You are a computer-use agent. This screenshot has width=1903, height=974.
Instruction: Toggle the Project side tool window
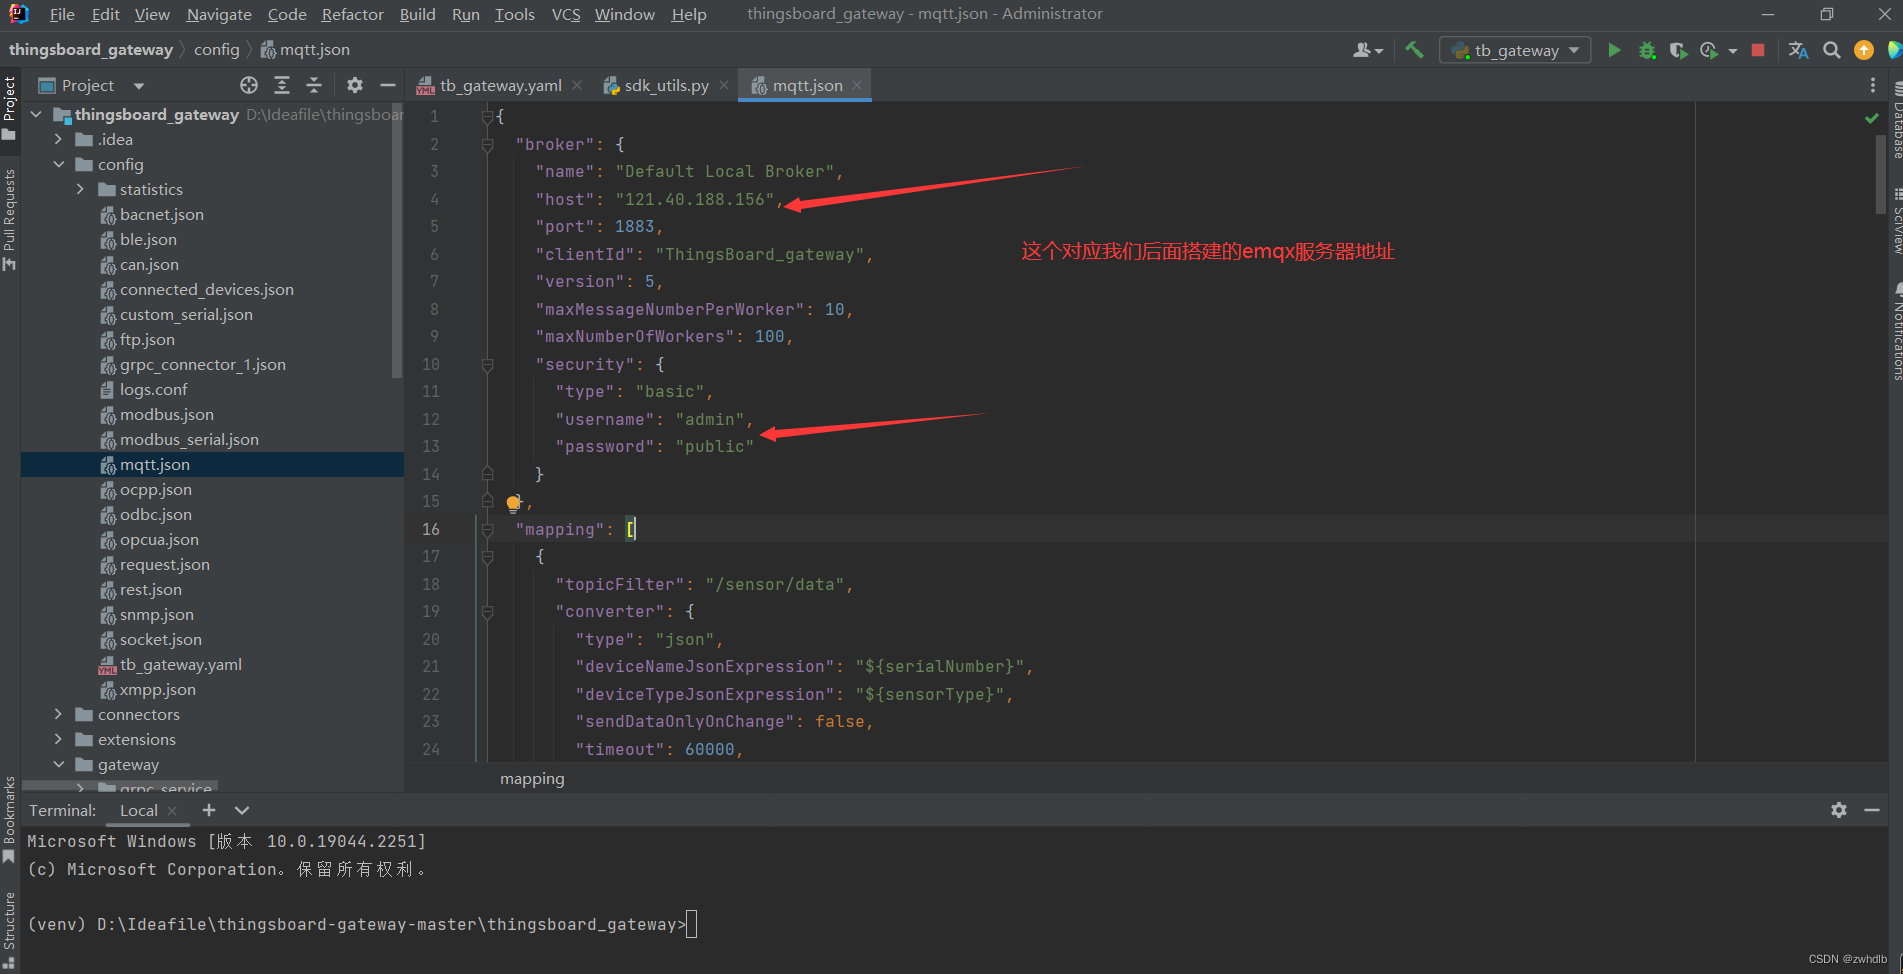tap(9, 108)
